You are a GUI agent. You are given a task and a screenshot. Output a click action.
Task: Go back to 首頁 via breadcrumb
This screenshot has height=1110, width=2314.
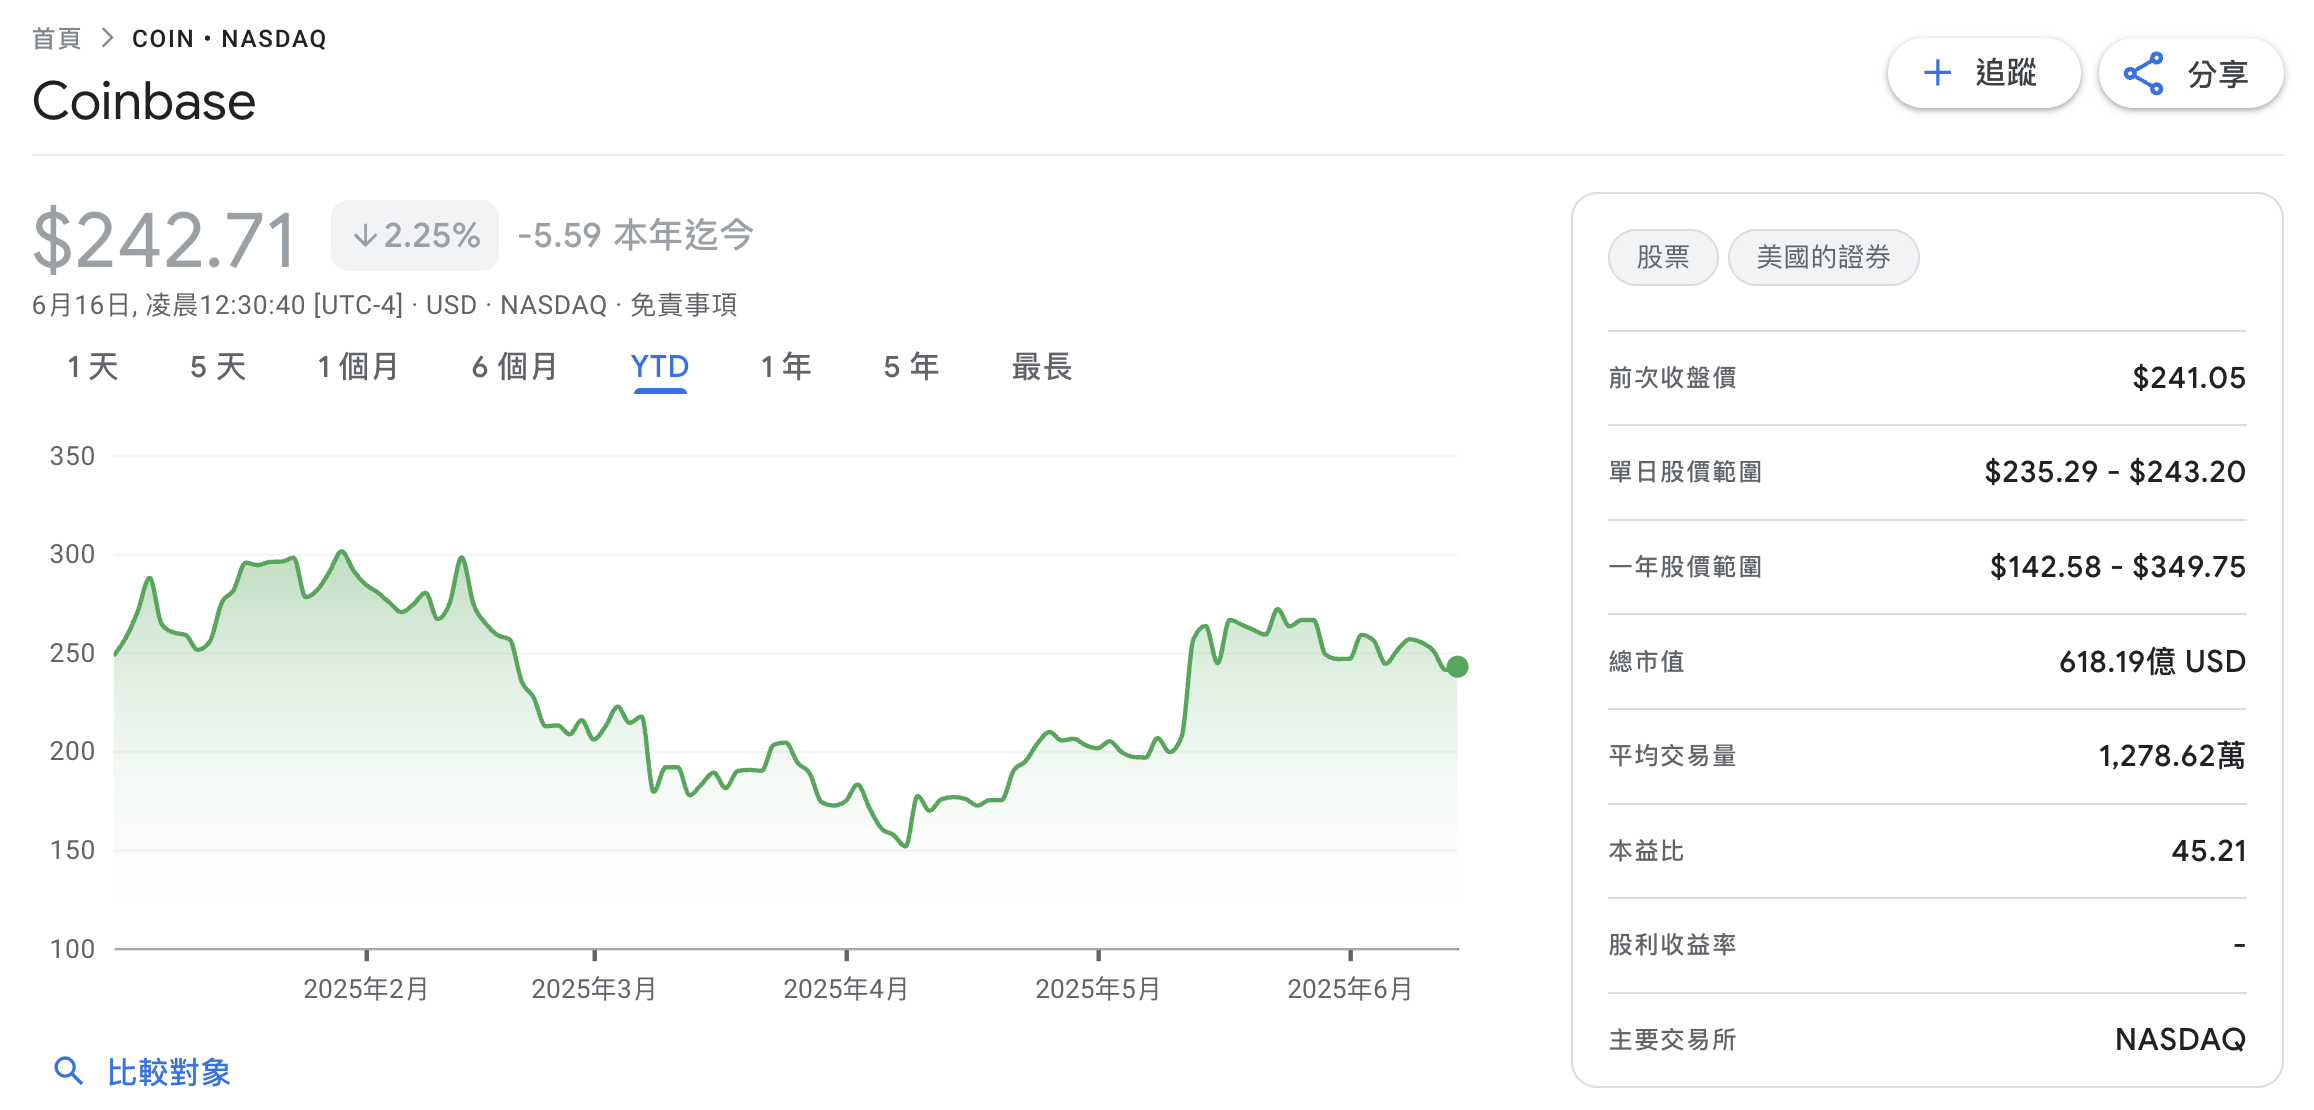tap(57, 38)
